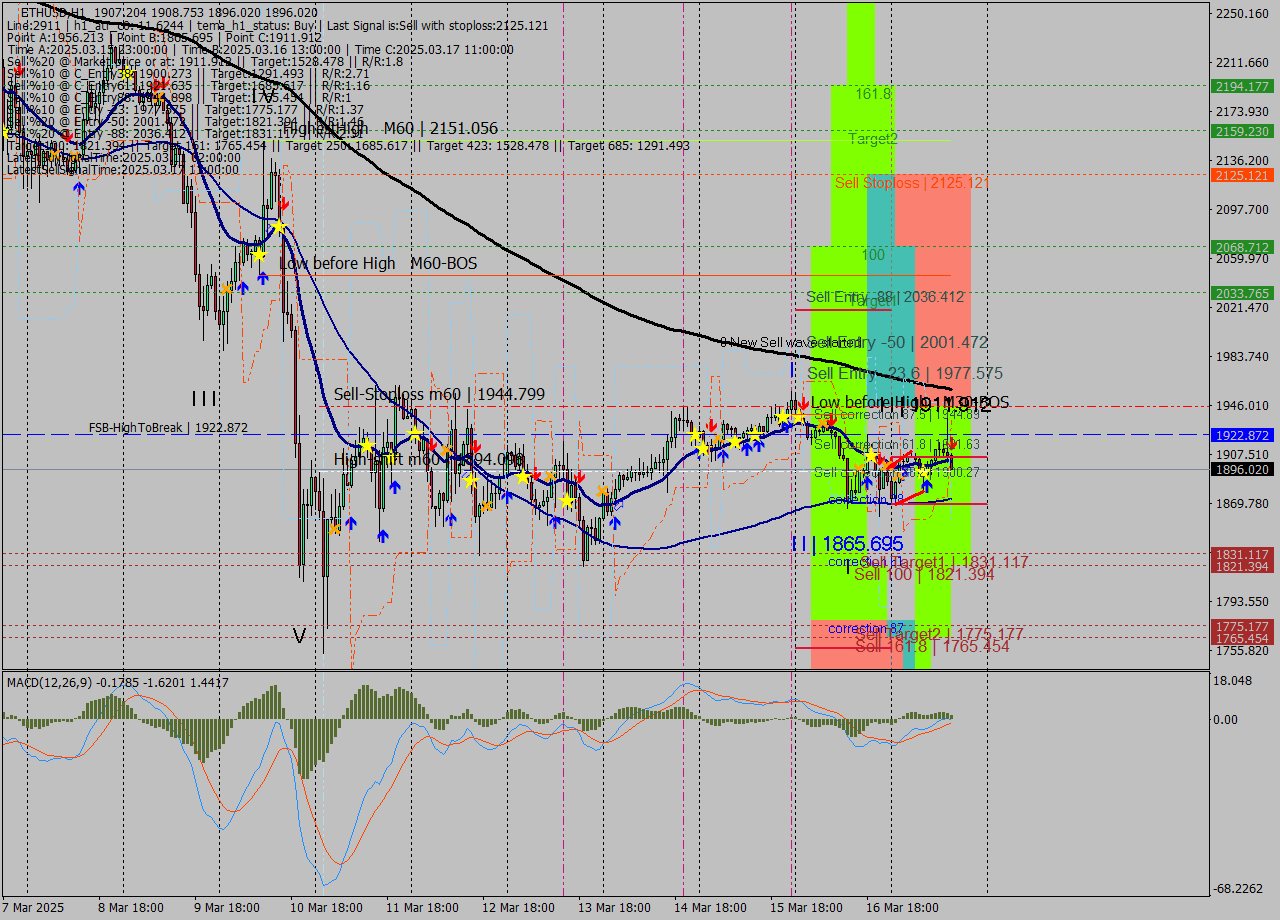Image resolution: width=1280 pixels, height=920 pixels.
Task: Click the blue 1922.872 price axis tag
Action: click(x=1241, y=435)
